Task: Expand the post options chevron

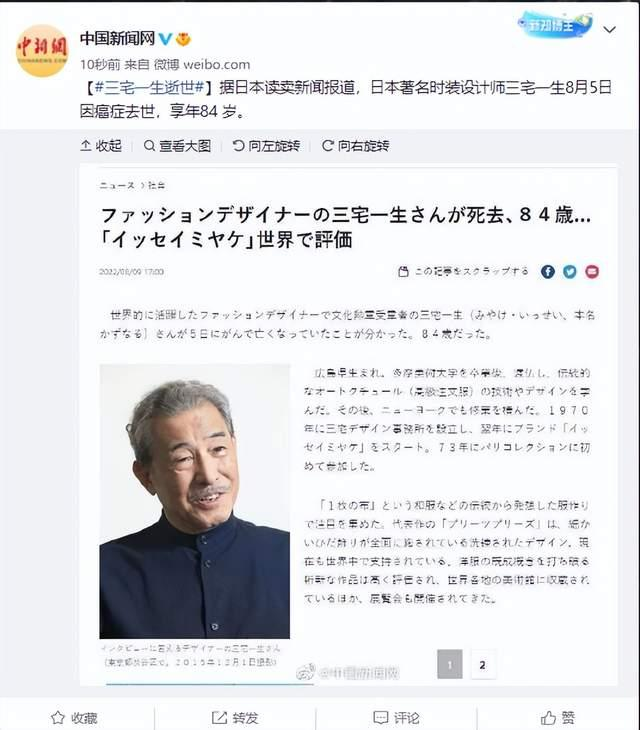Action: [609, 30]
